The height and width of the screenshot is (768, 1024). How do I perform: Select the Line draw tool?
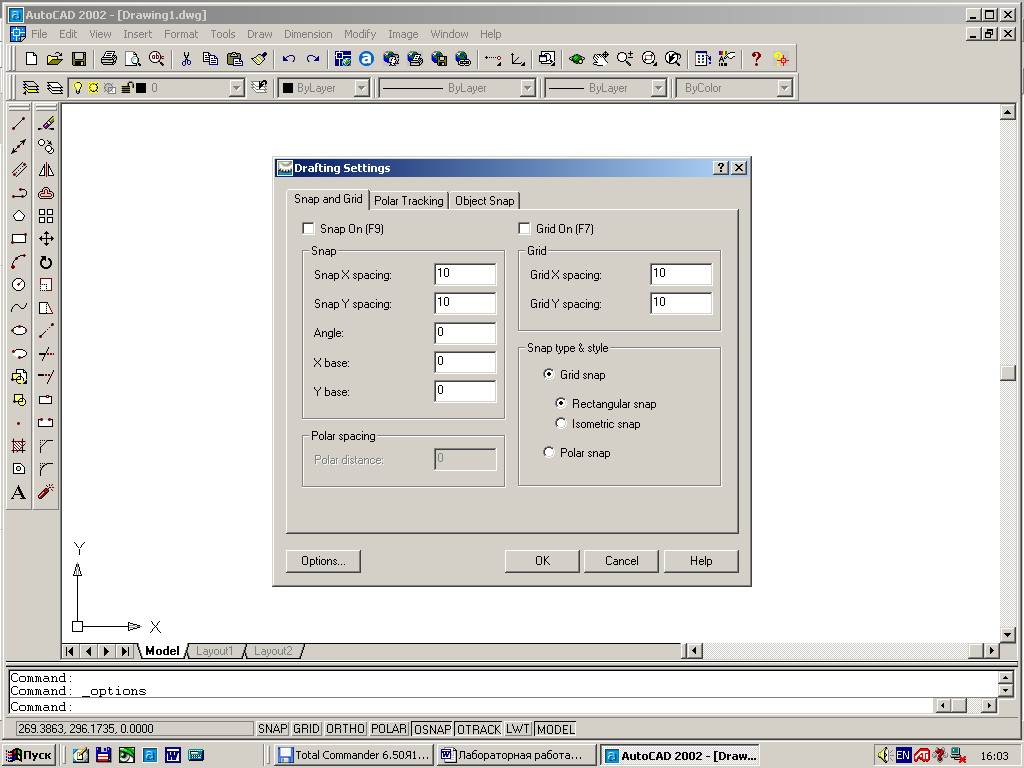pos(18,124)
